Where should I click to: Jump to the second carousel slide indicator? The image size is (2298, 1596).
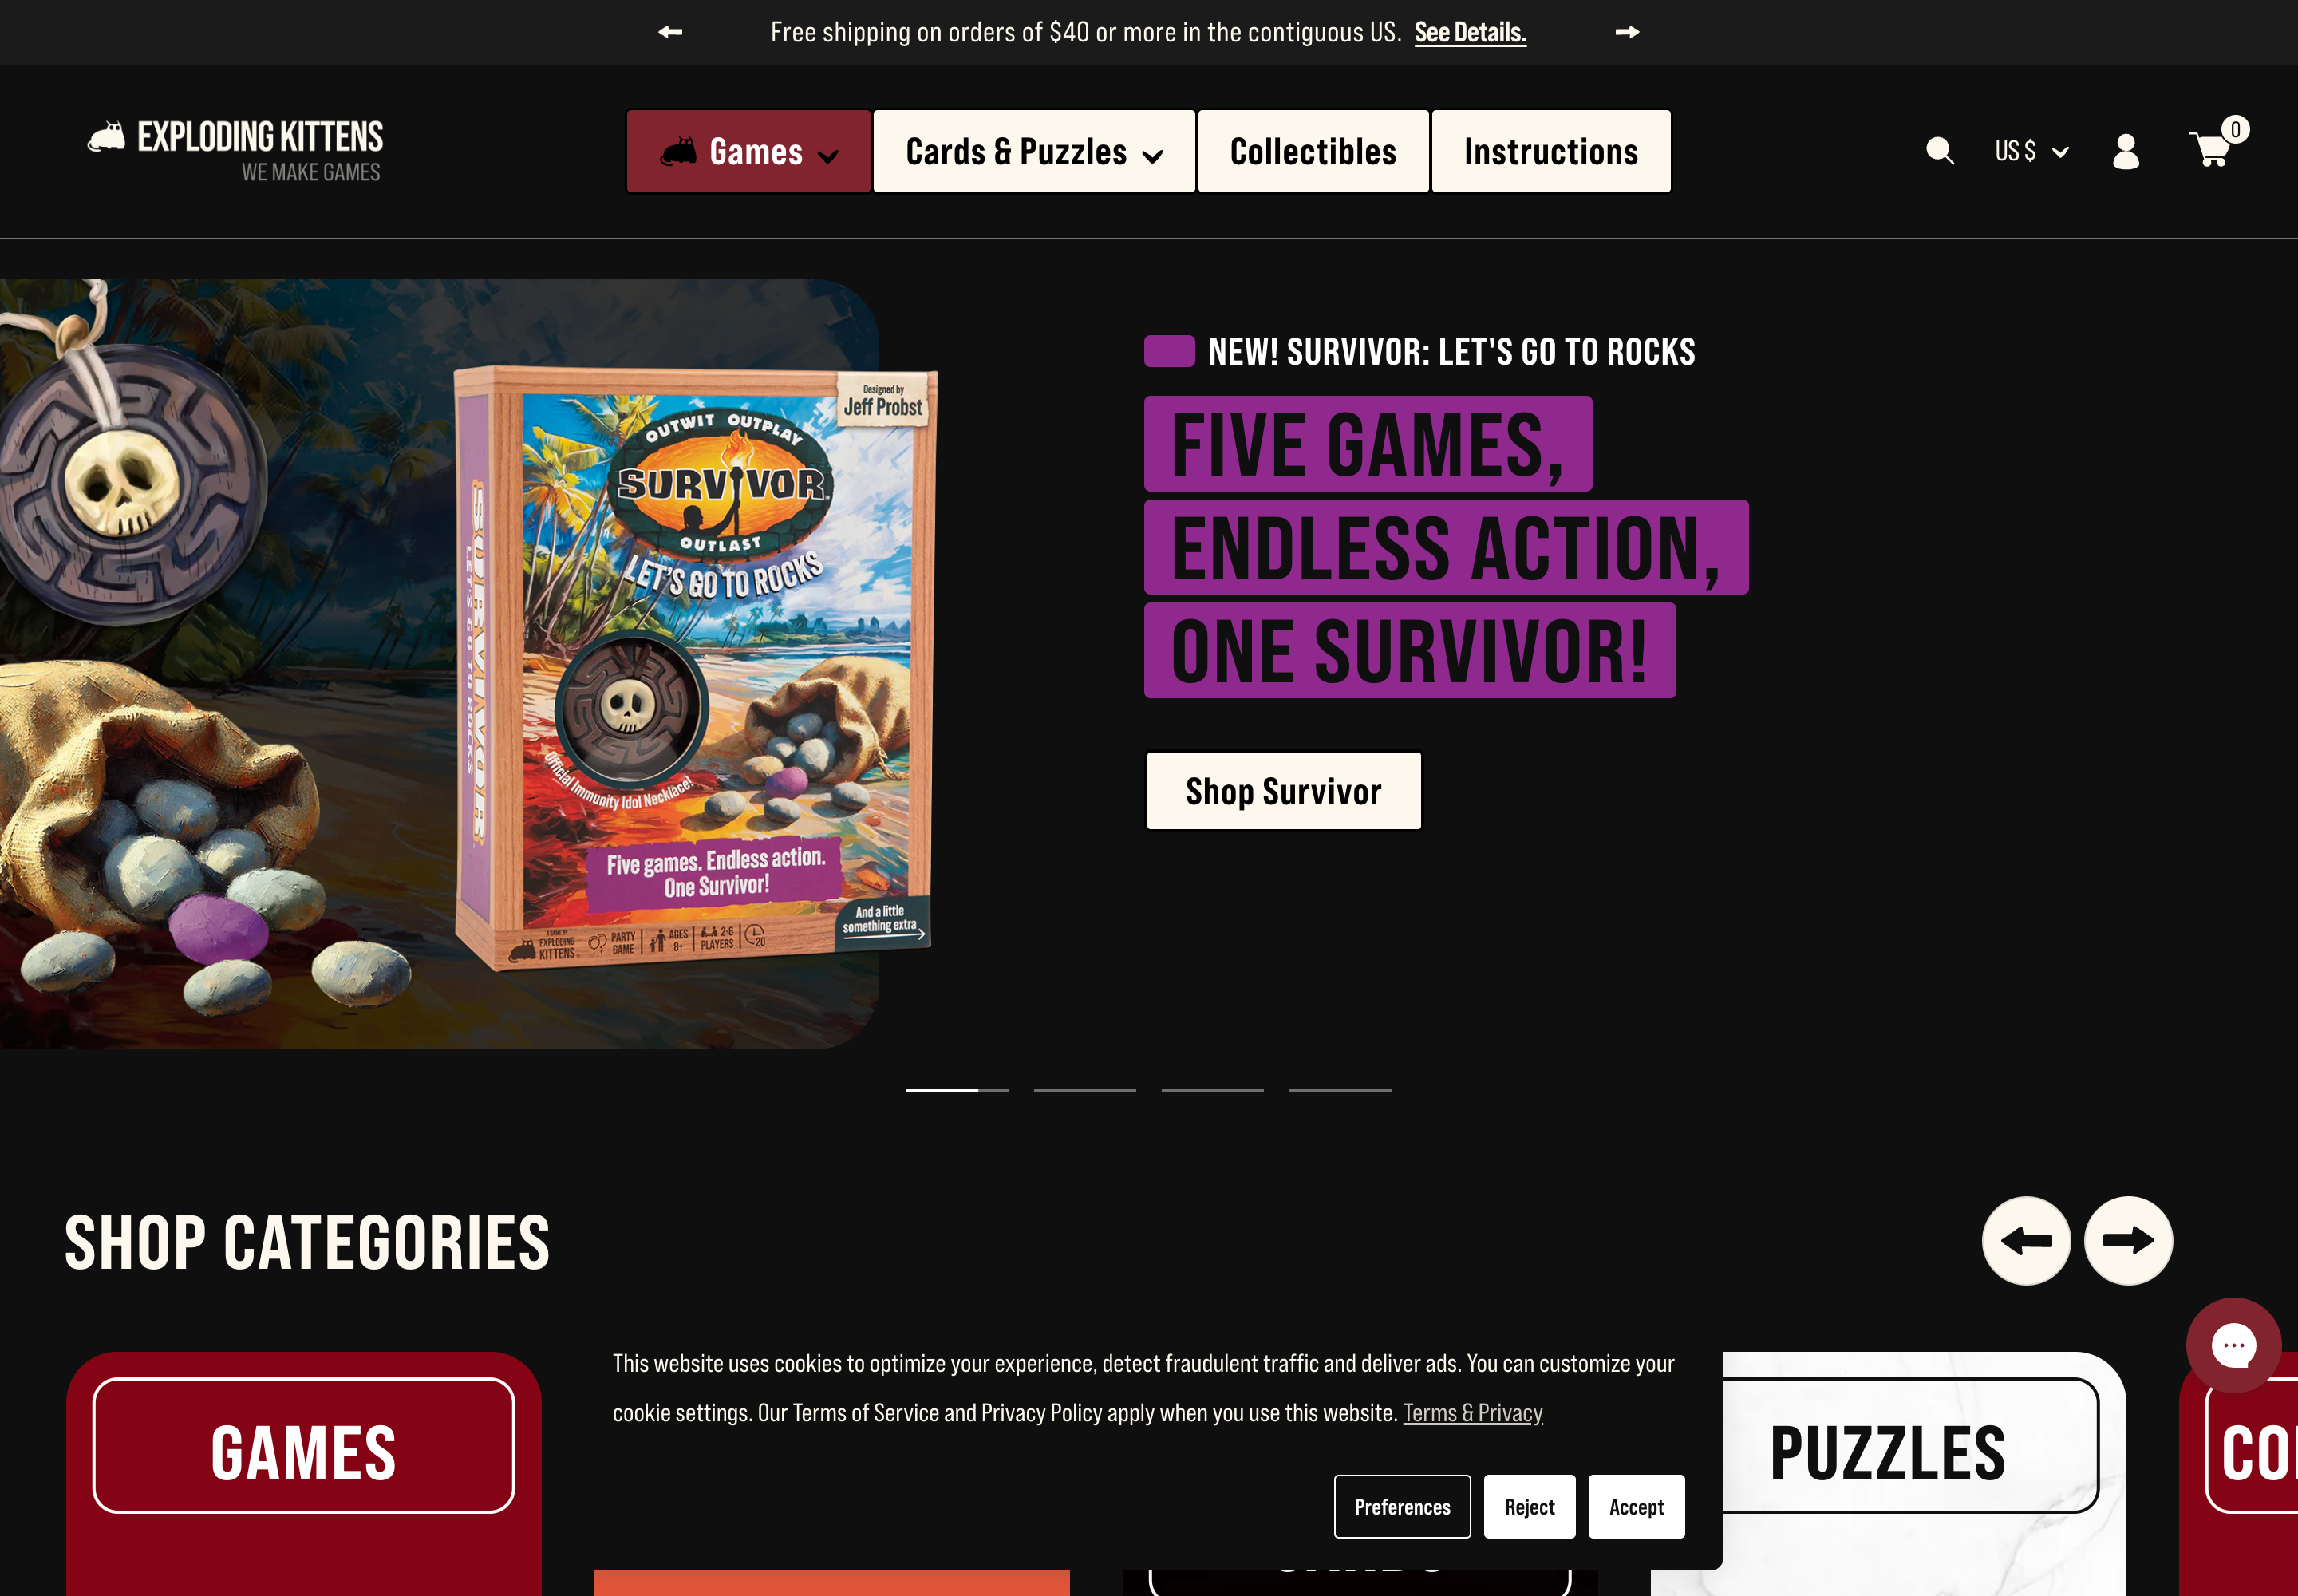coord(1084,1090)
